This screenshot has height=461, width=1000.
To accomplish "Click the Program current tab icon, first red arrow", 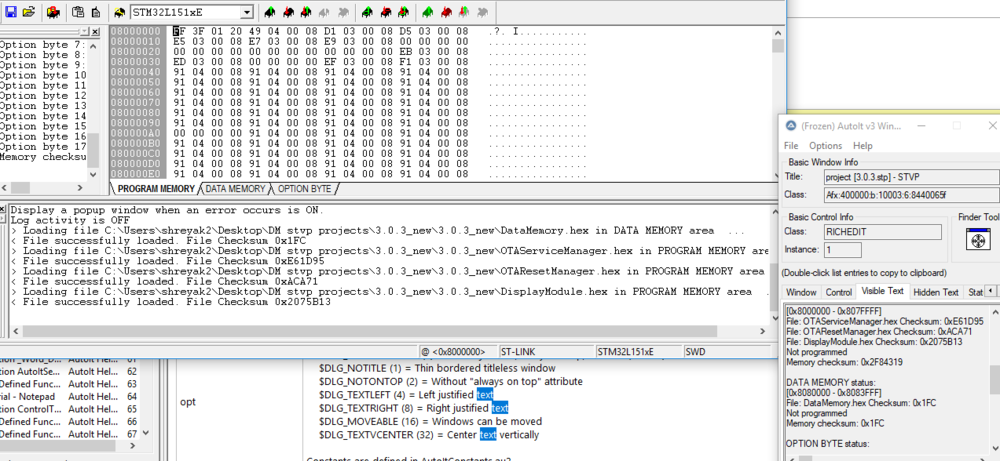I will click(x=288, y=11).
